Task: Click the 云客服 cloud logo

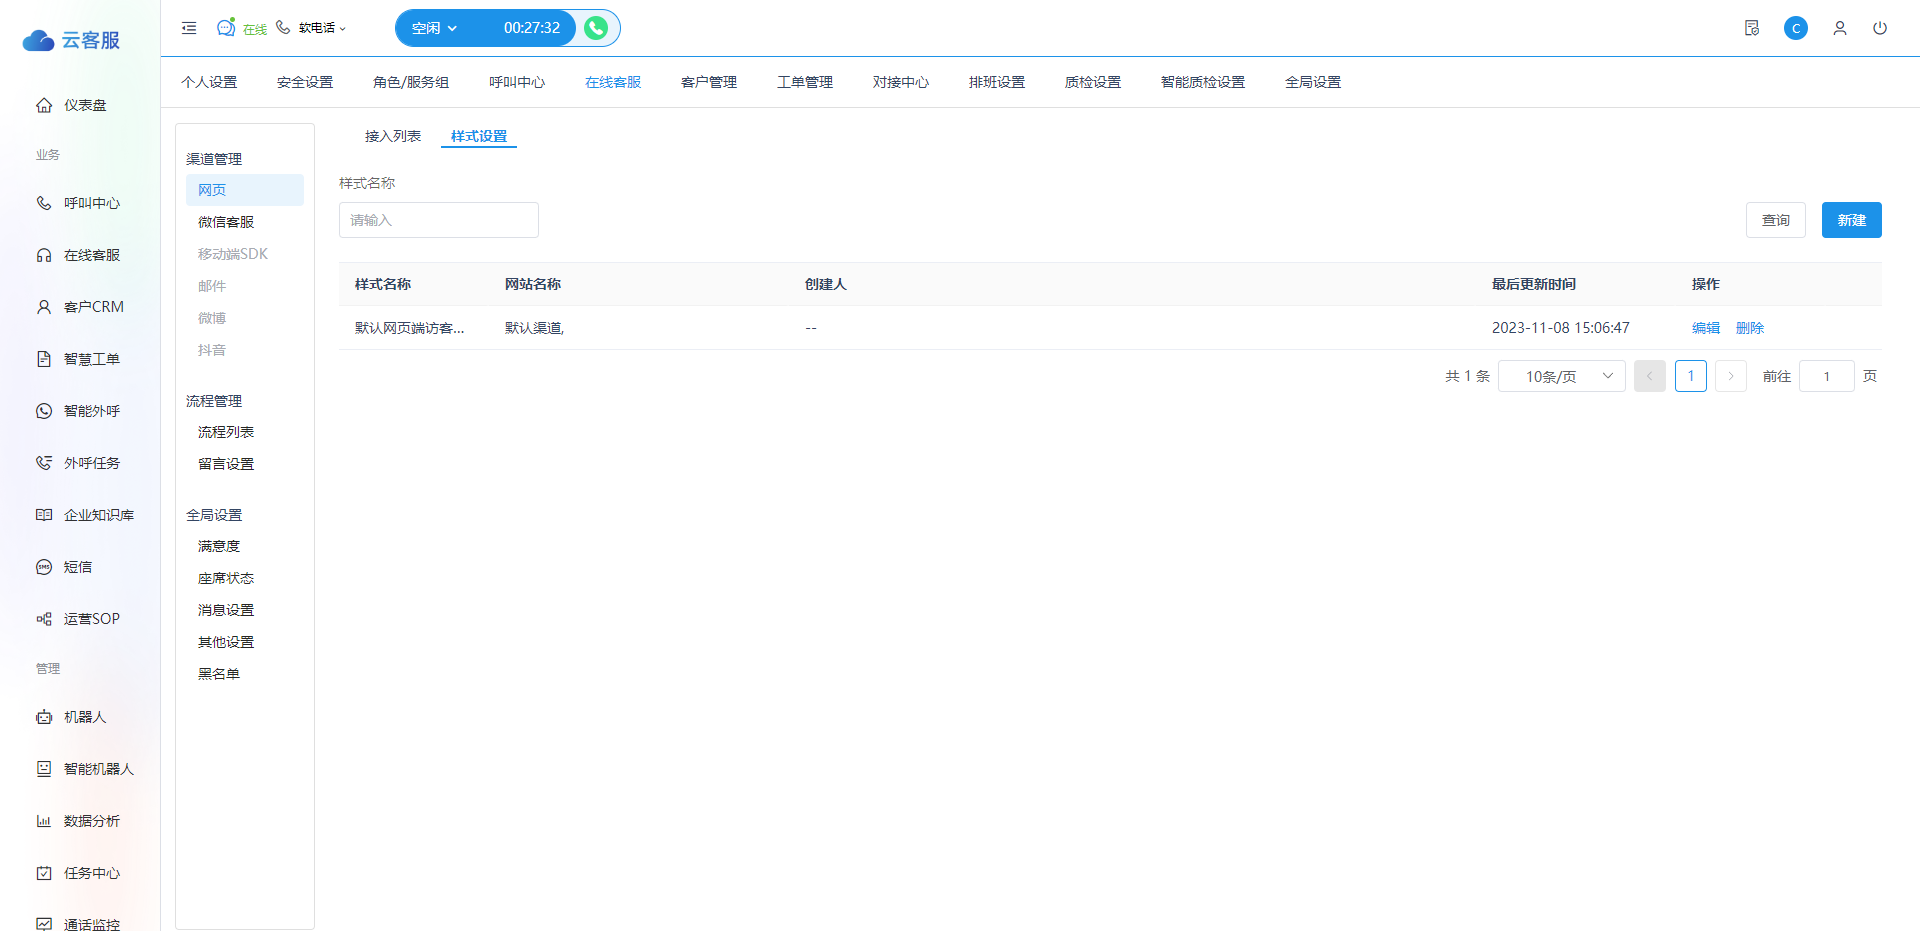Action: pos(71,40)
